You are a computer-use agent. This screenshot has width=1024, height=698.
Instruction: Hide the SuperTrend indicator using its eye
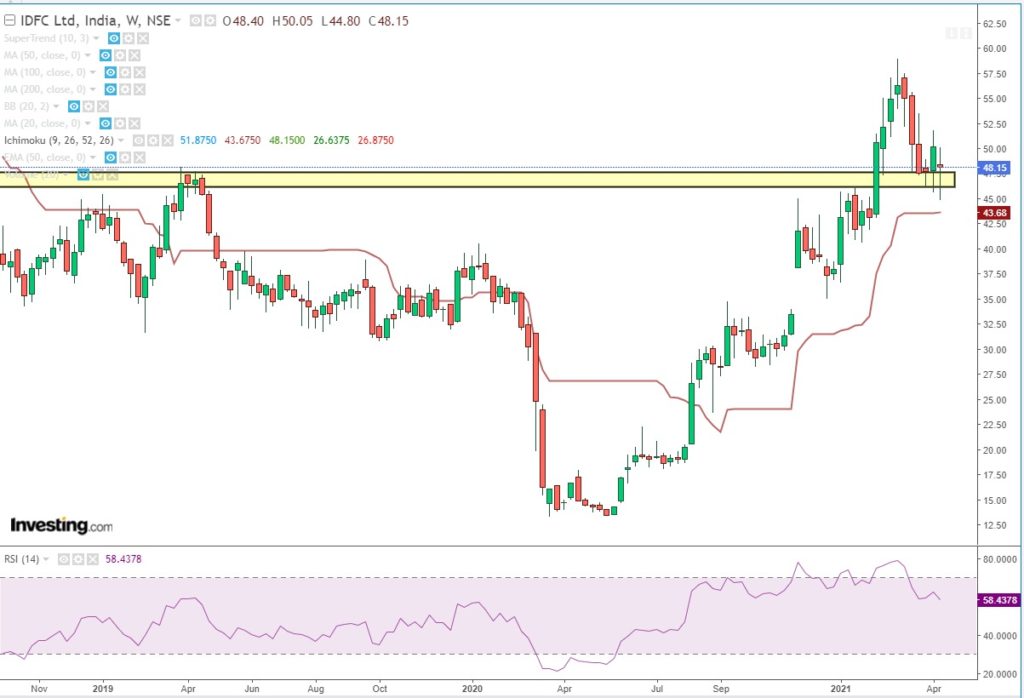click(x=114, y=39)
